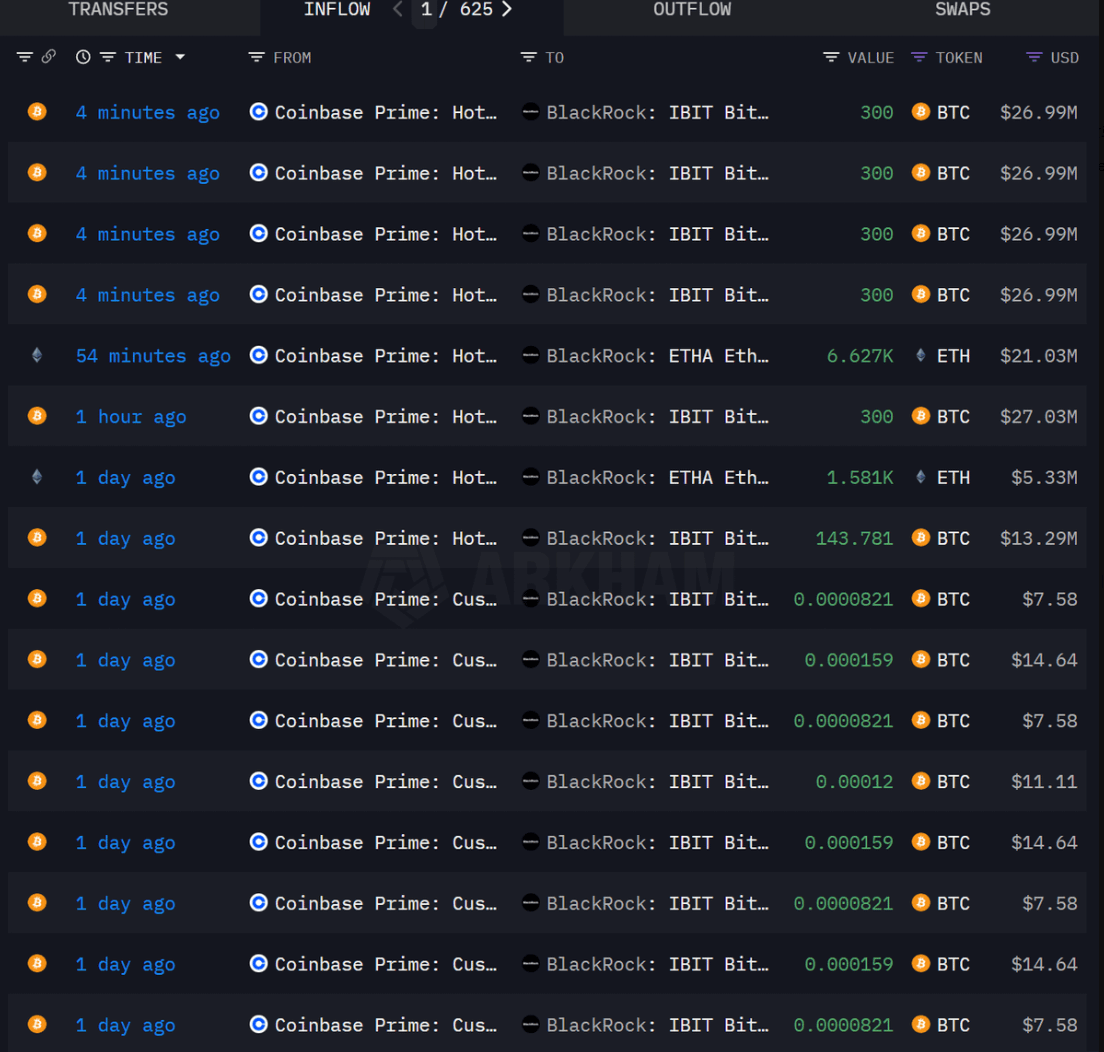Click the clock icon beside TIME
Viewport: 1104px width, 1052px height.
tap(83, 57)
